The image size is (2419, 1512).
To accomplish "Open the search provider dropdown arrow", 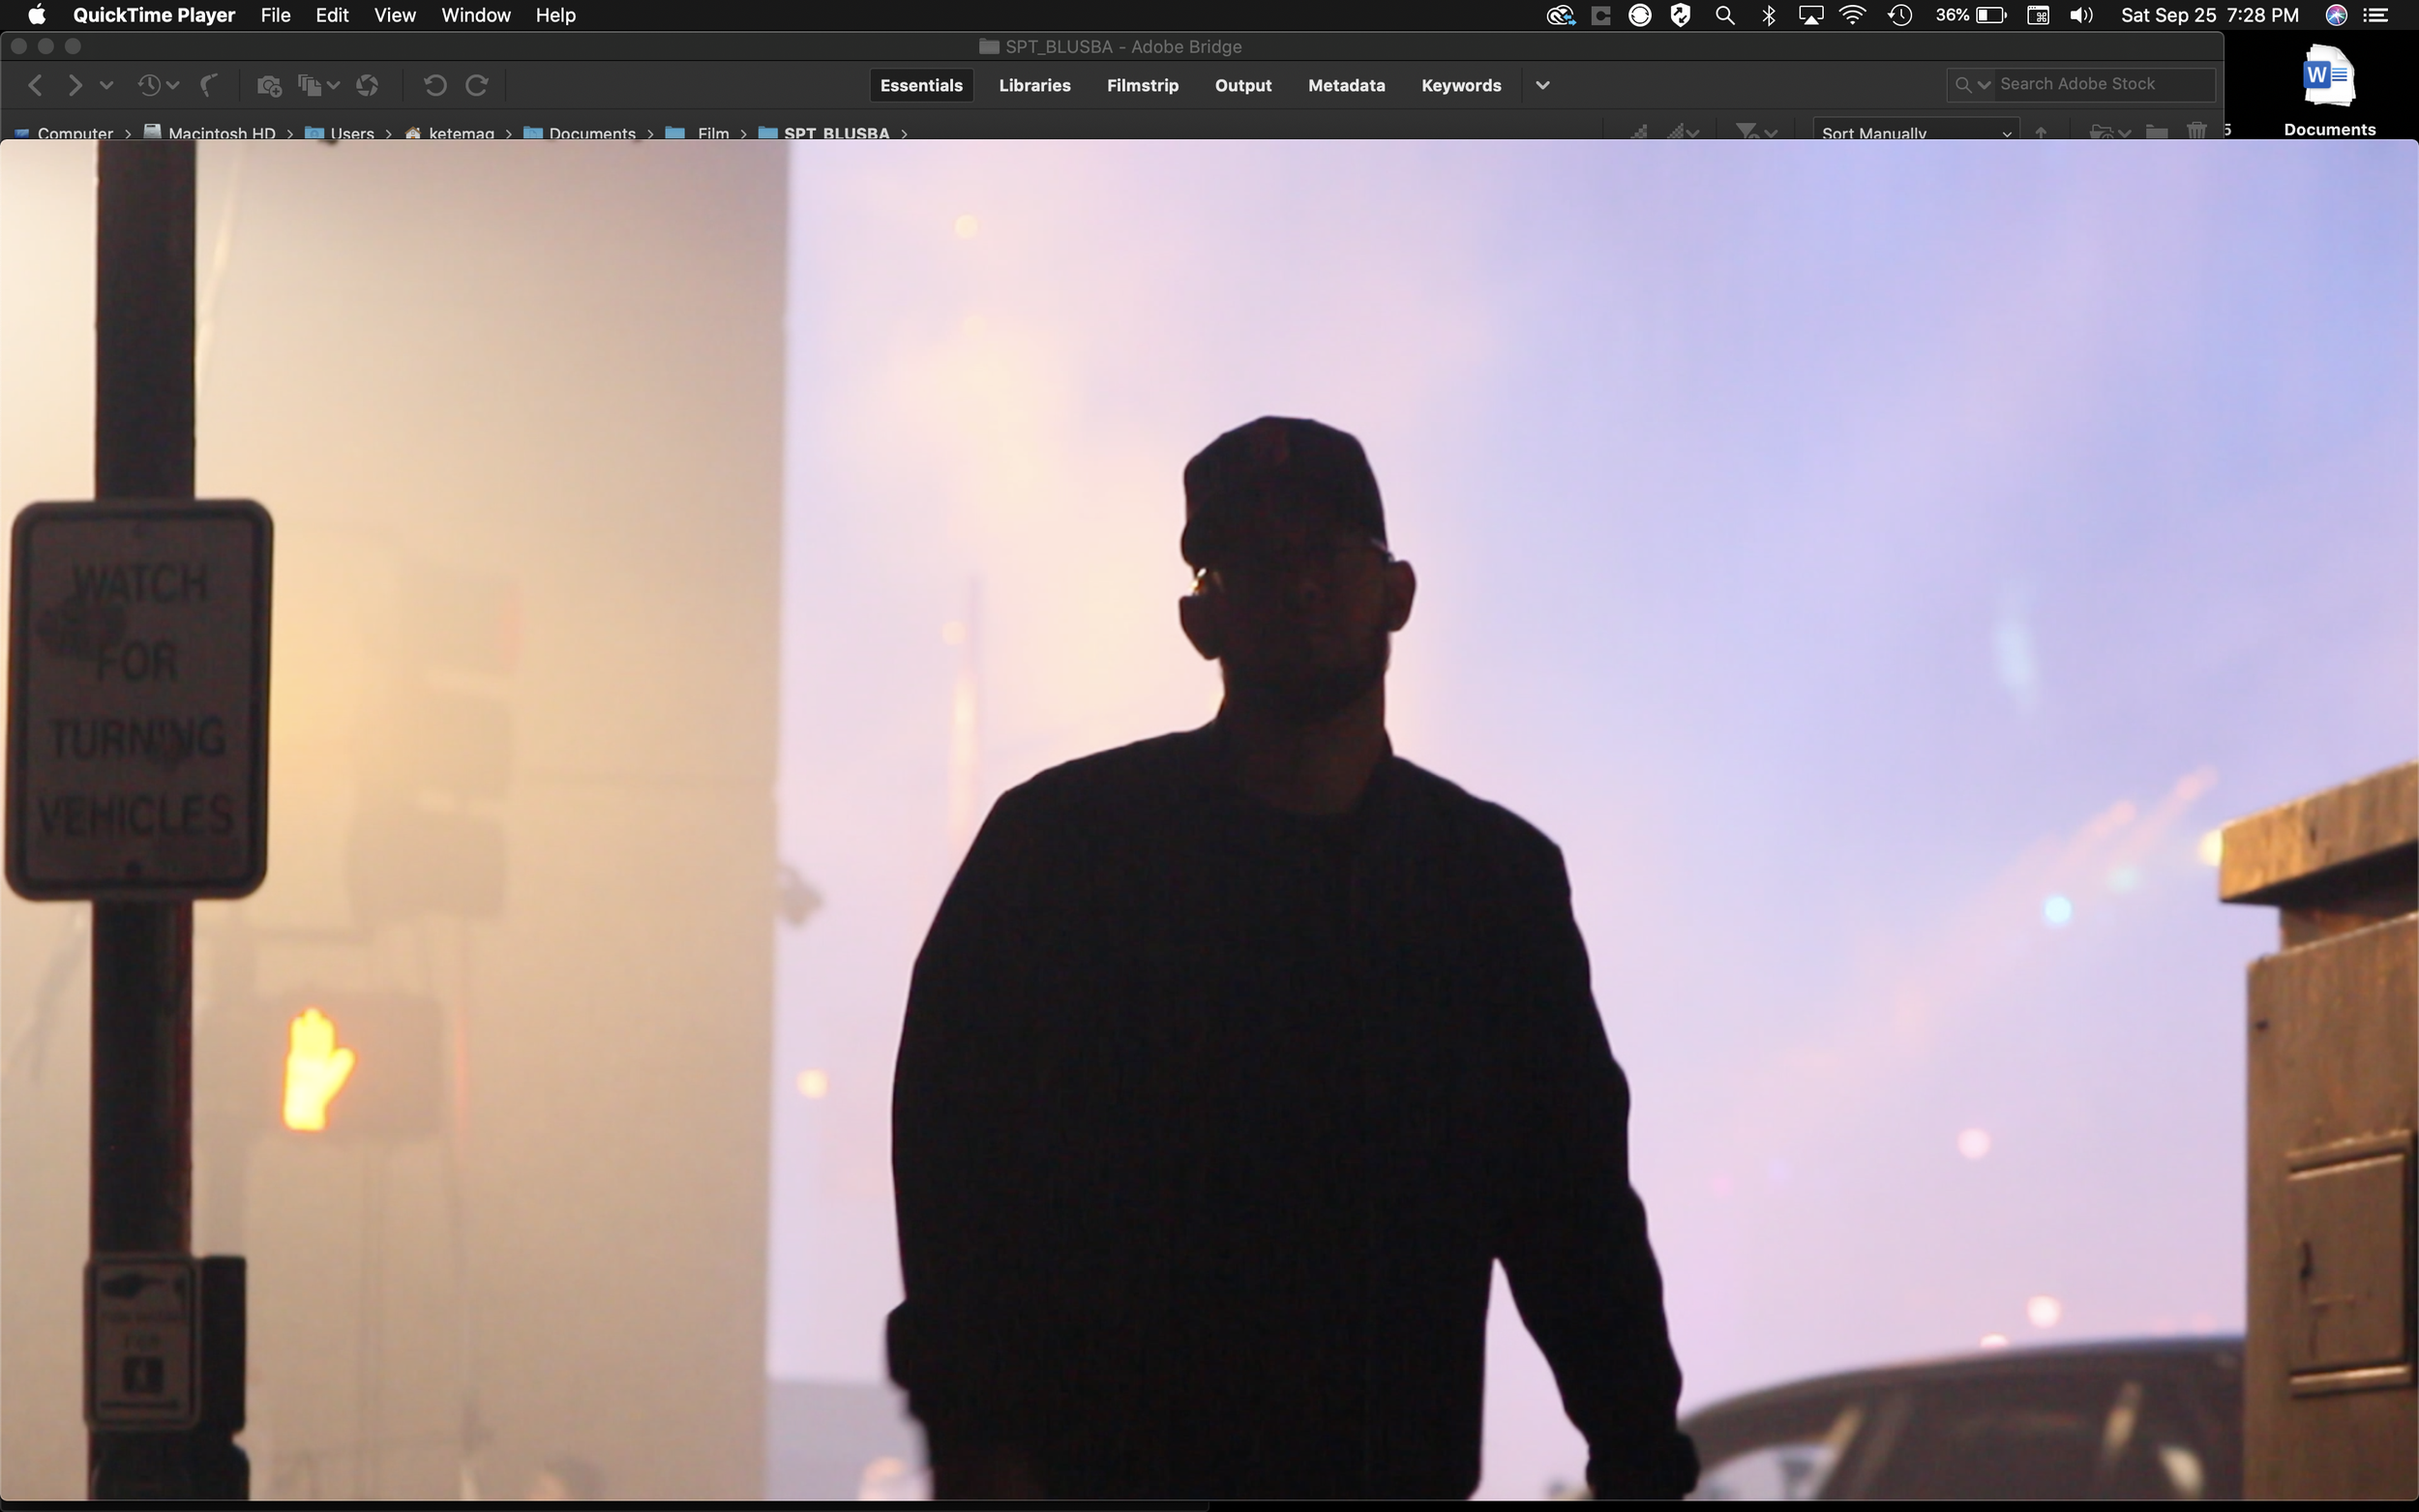I will click(x=1983, y=85).
